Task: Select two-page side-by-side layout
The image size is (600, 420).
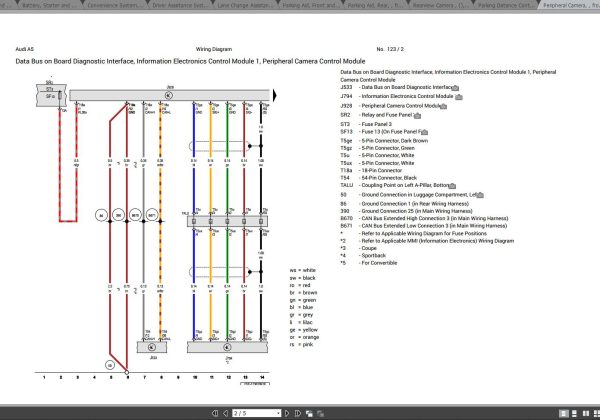Action: point(586,413)
